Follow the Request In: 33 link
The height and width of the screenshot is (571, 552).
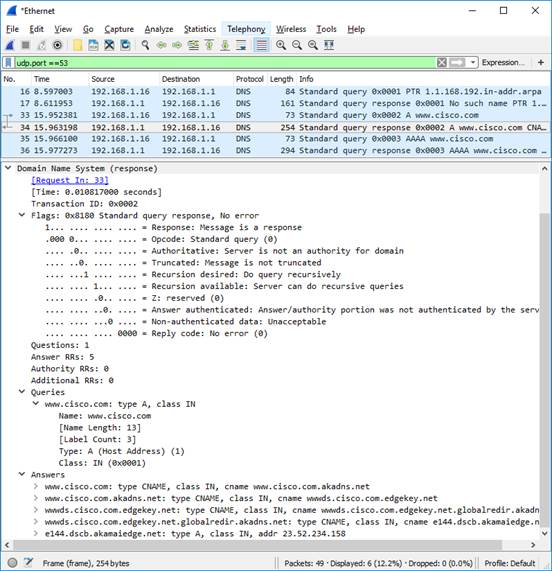click(x=70, y=180)
